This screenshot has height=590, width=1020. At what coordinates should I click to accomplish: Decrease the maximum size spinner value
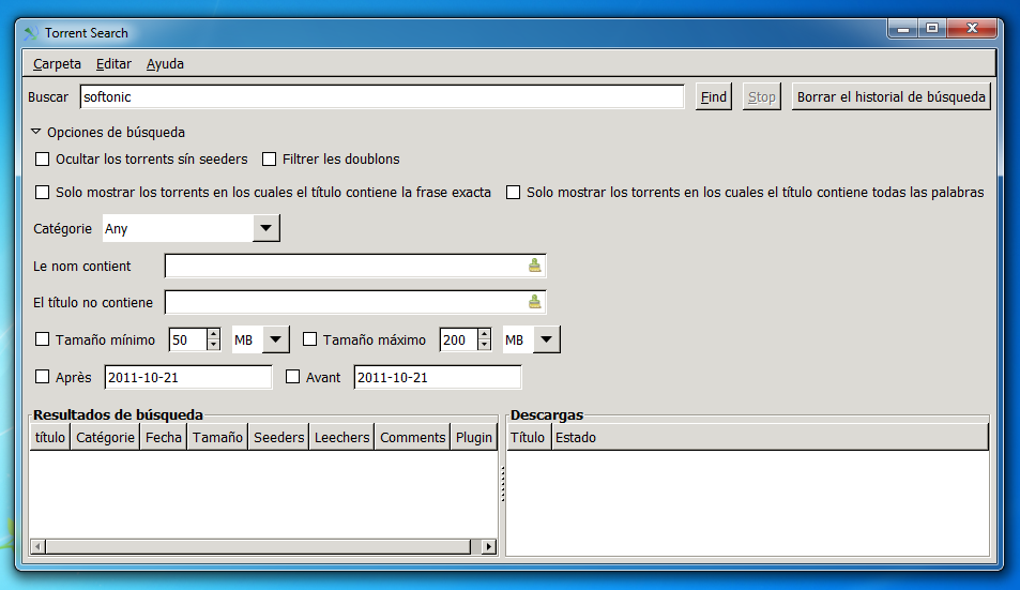click(484, 345)
